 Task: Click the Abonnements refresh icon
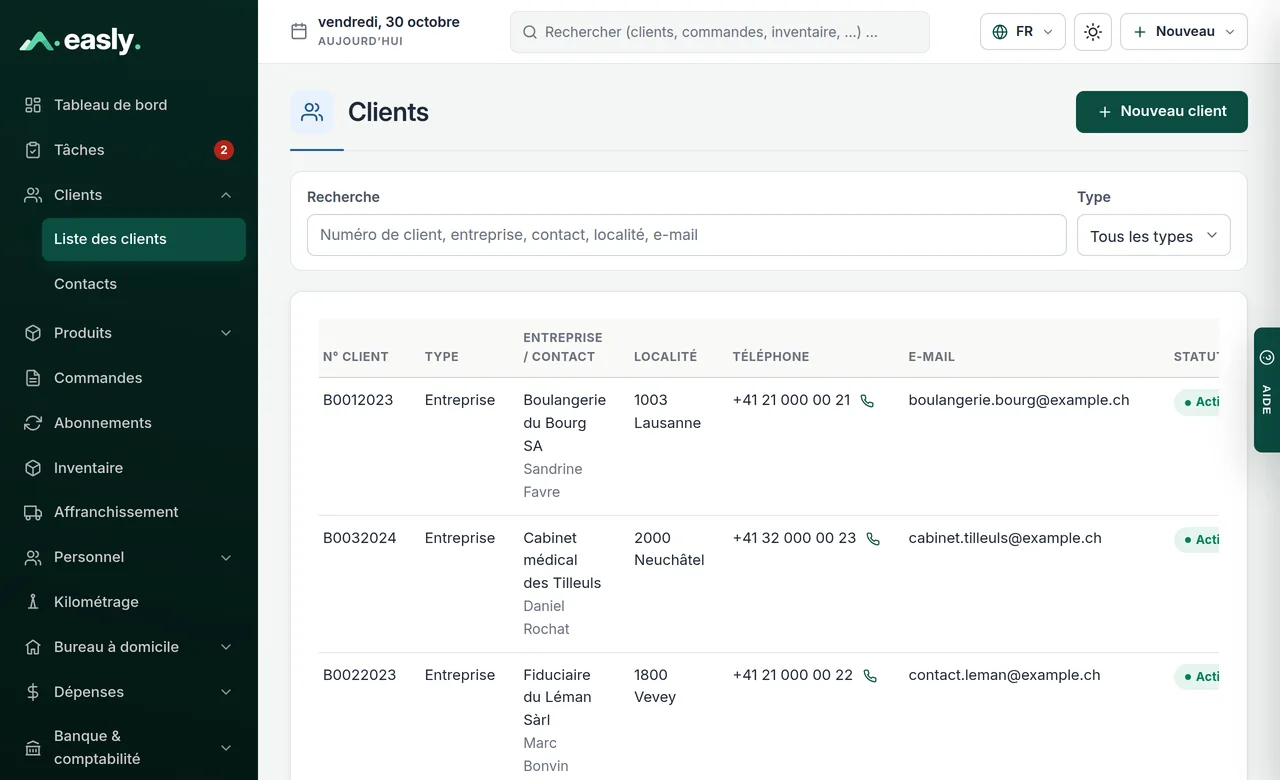point(33,423)
